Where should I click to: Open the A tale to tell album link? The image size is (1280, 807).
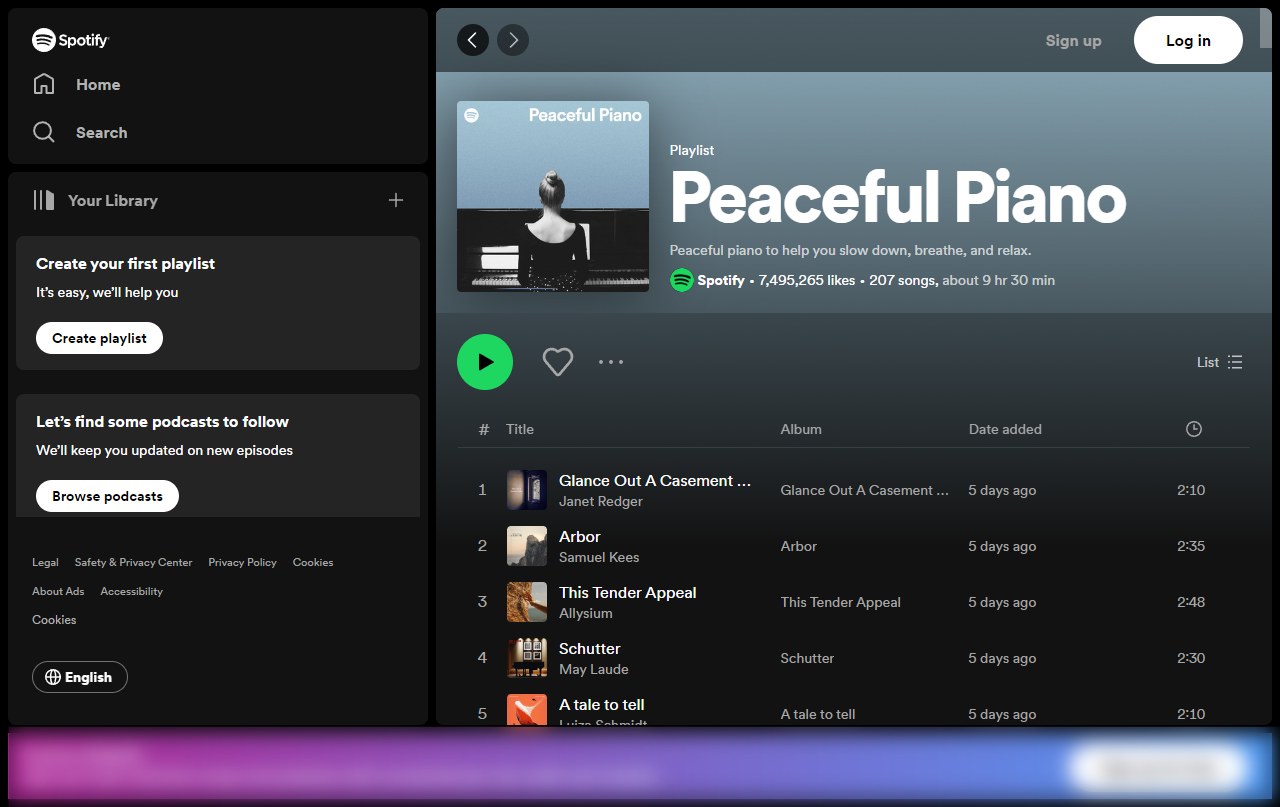[818, 714]
